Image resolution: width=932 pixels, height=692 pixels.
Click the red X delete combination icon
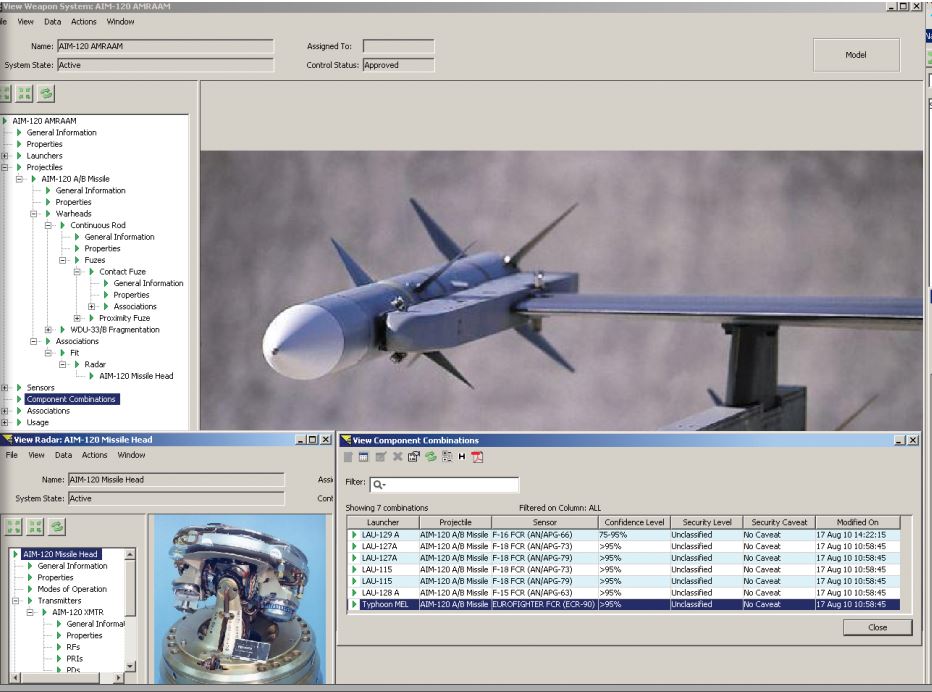pyautogui.click(x=396, y=456)
